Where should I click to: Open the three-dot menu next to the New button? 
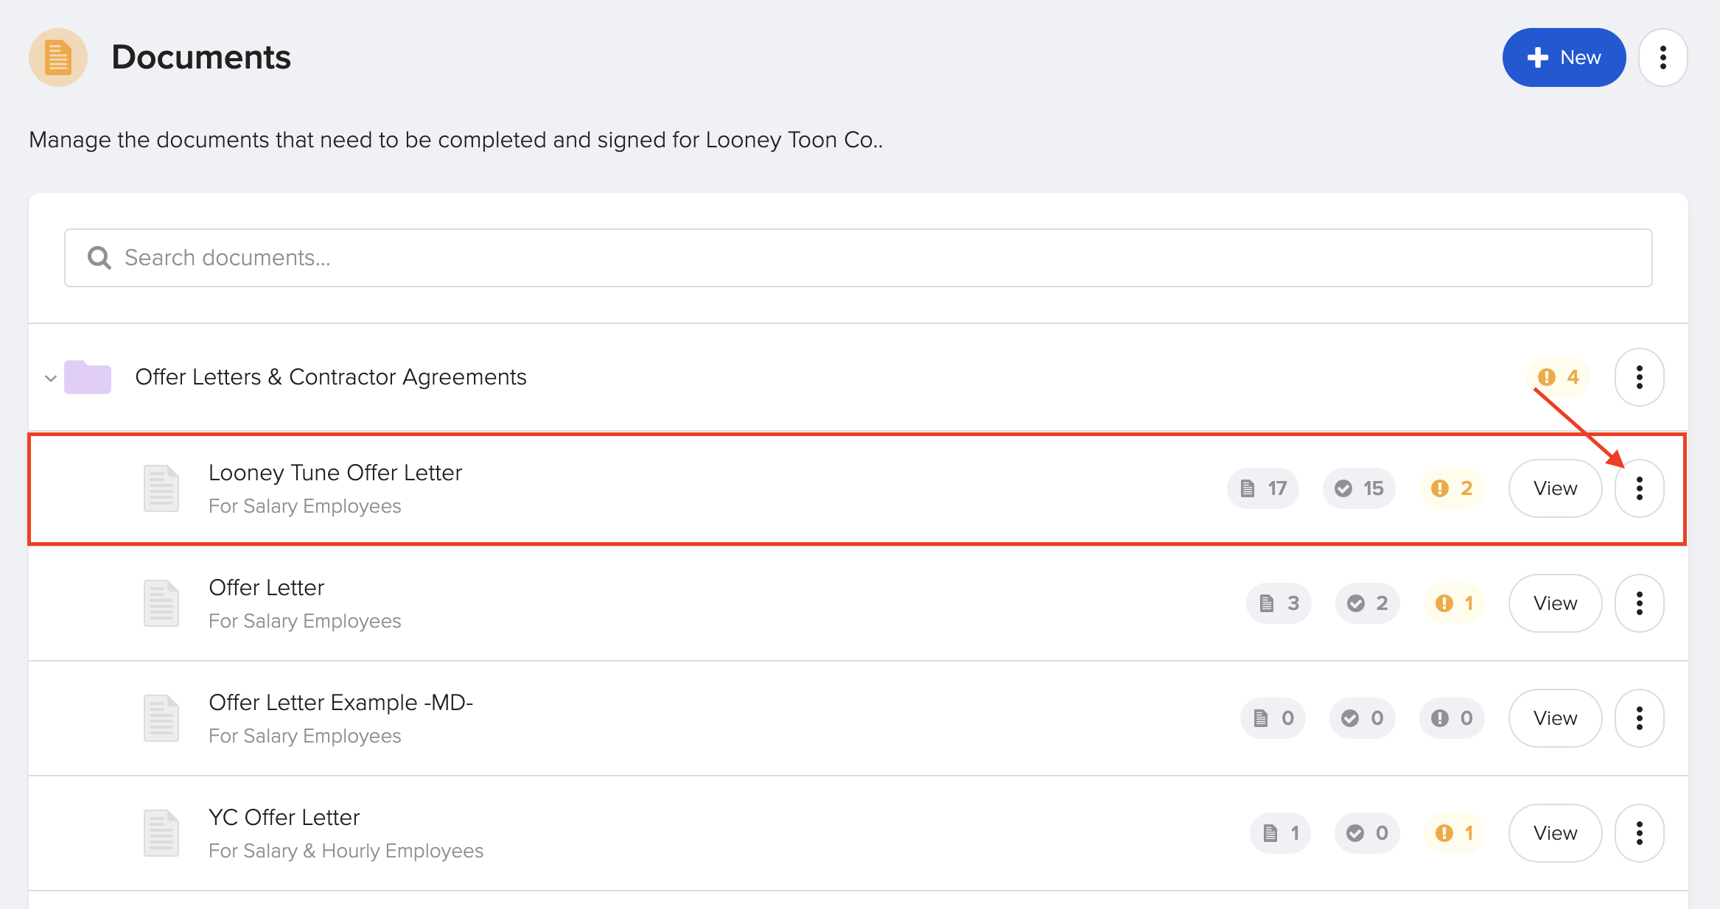point(1663,57)
